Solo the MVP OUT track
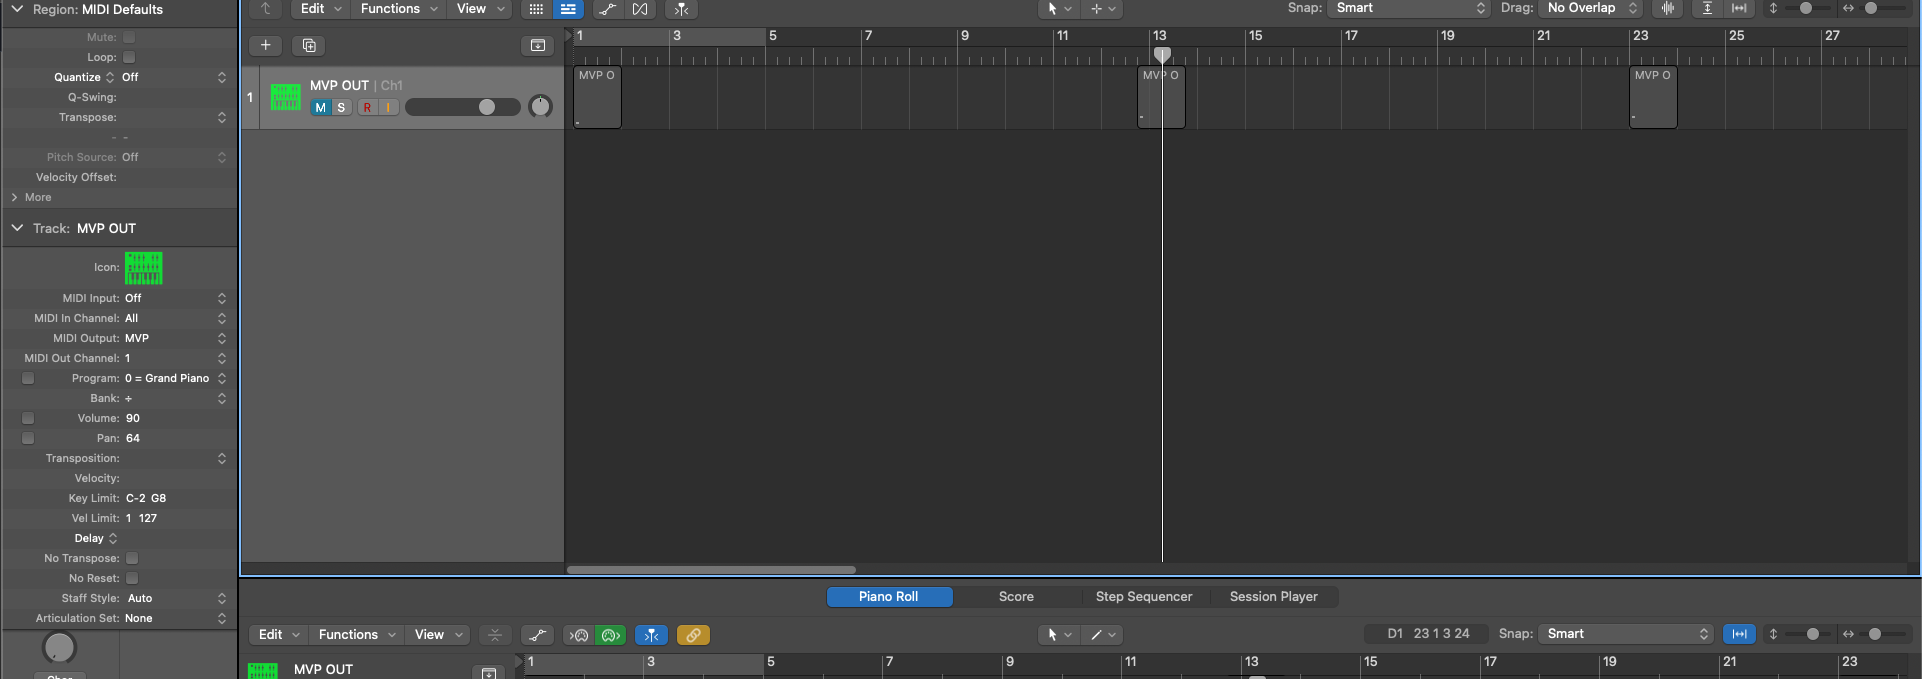 [341, 107]
